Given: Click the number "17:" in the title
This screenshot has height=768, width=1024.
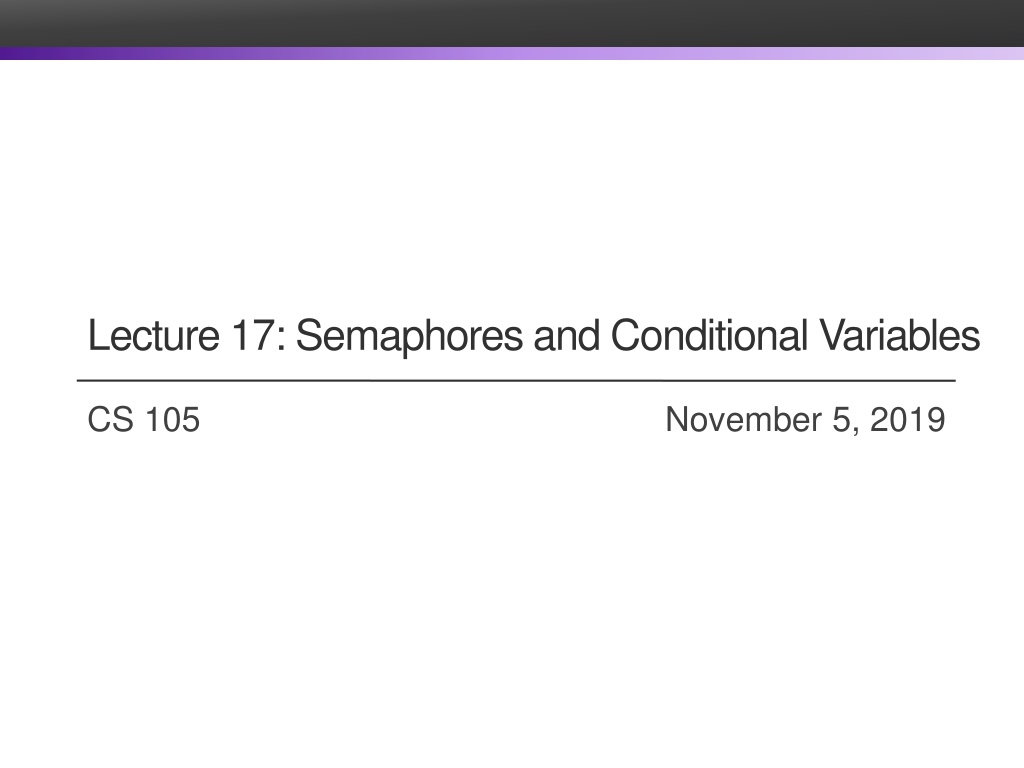Looking at the screenshot, I should point(258,336).
